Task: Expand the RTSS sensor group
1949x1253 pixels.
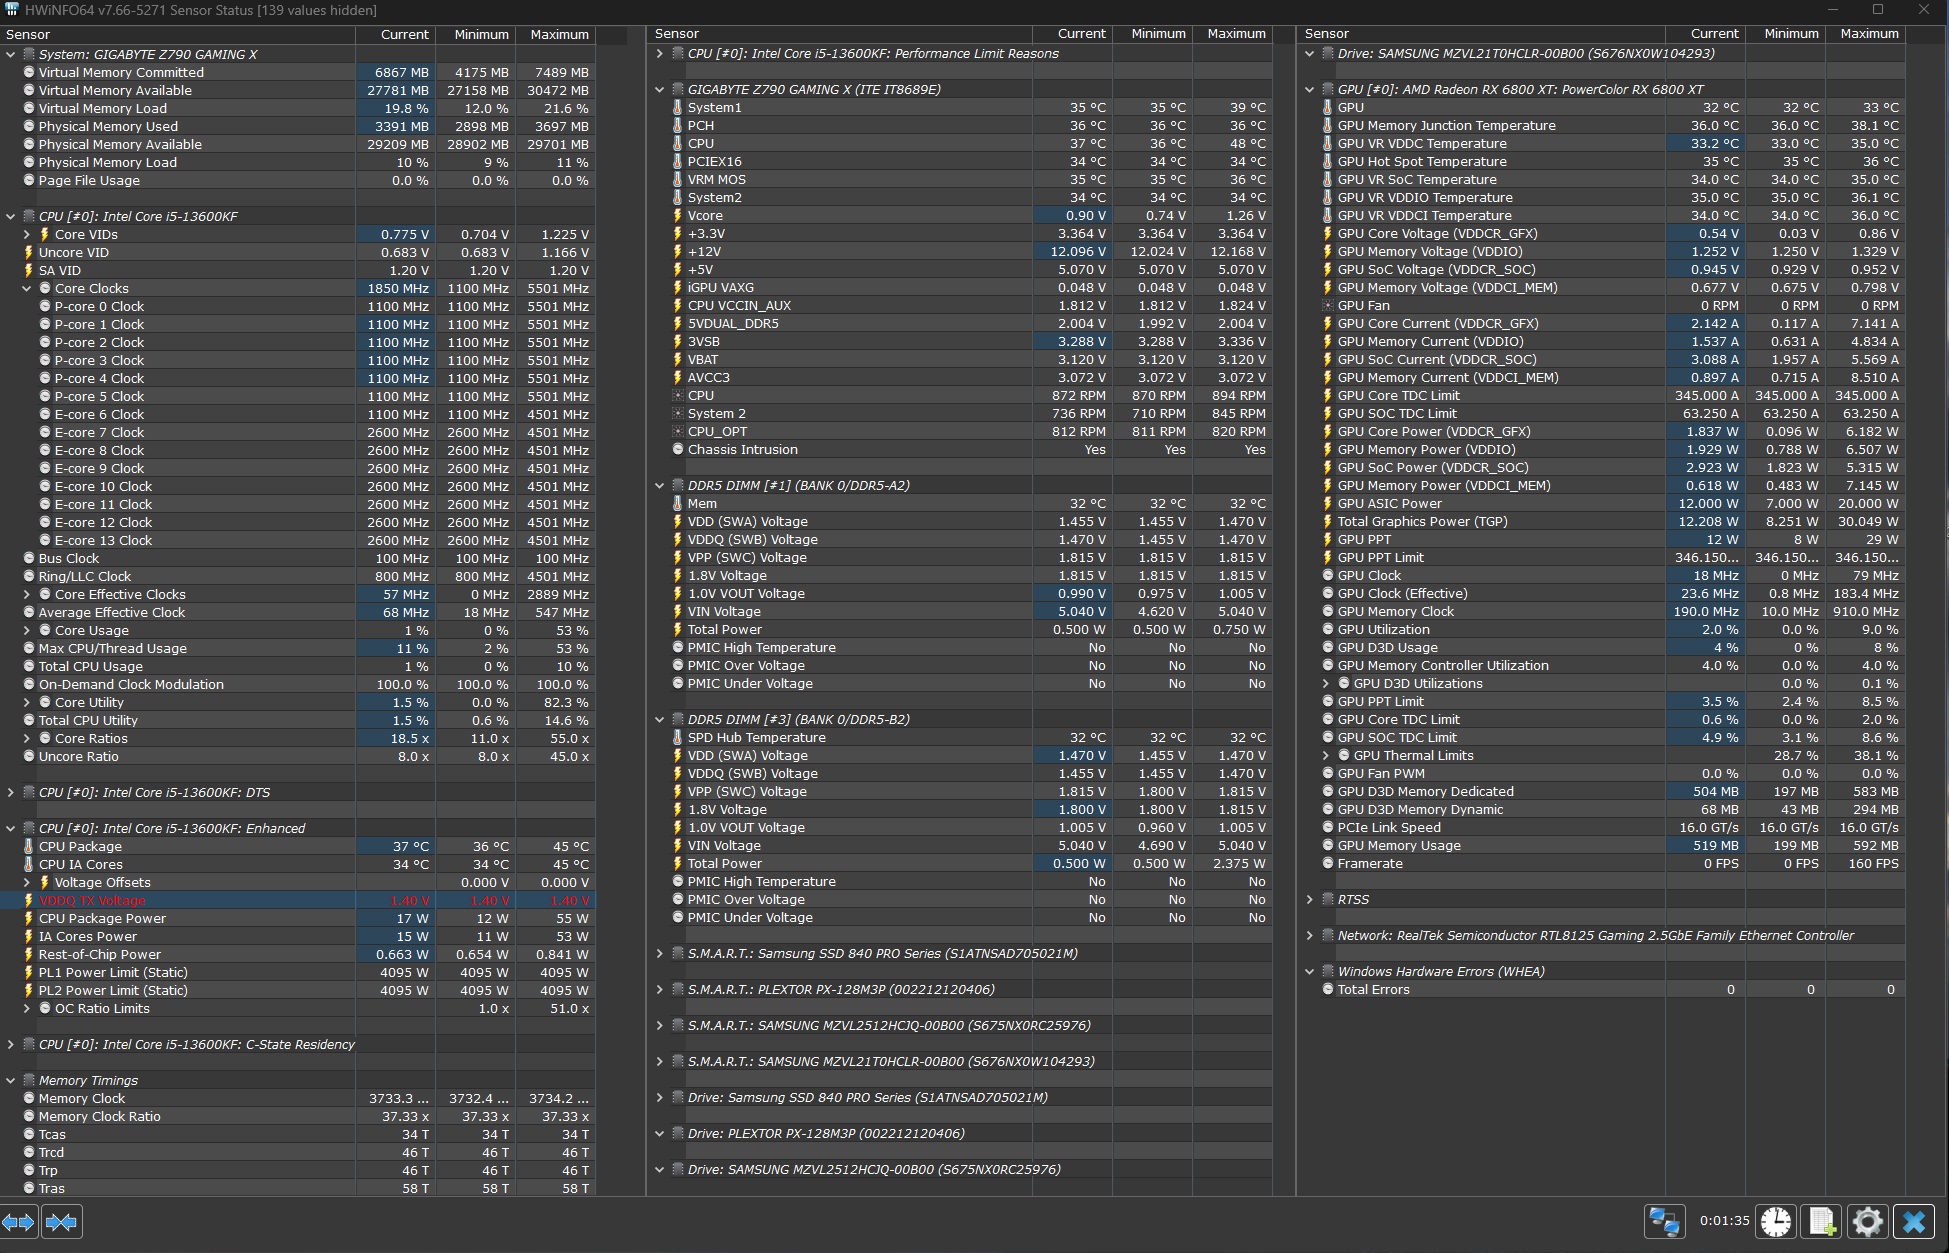Action: [x=1310, y=900]
